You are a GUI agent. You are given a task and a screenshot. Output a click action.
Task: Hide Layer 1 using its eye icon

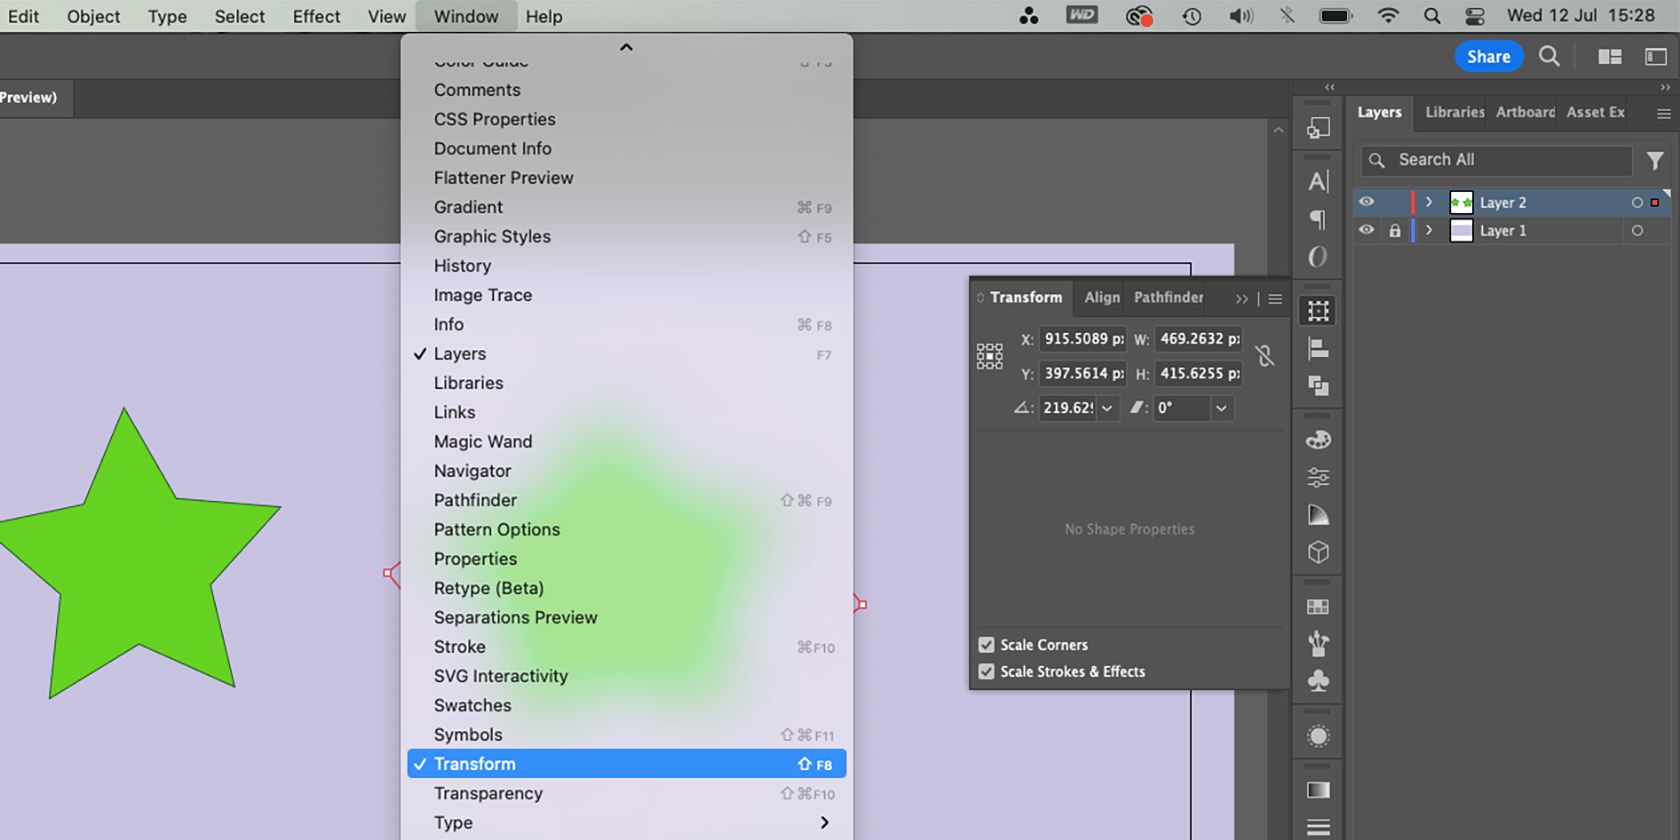click(1366, 230)
